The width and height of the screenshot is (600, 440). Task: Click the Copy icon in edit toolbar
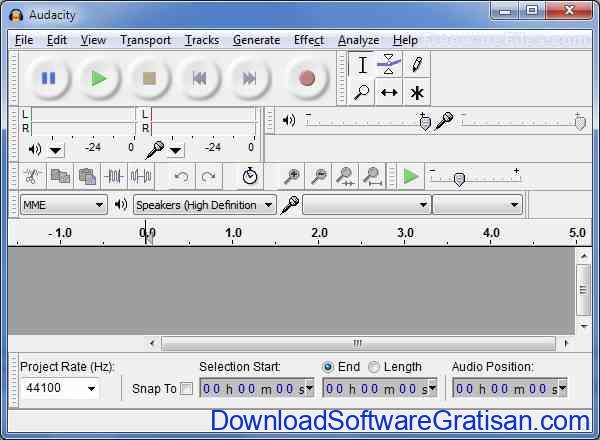coord(60,176)
